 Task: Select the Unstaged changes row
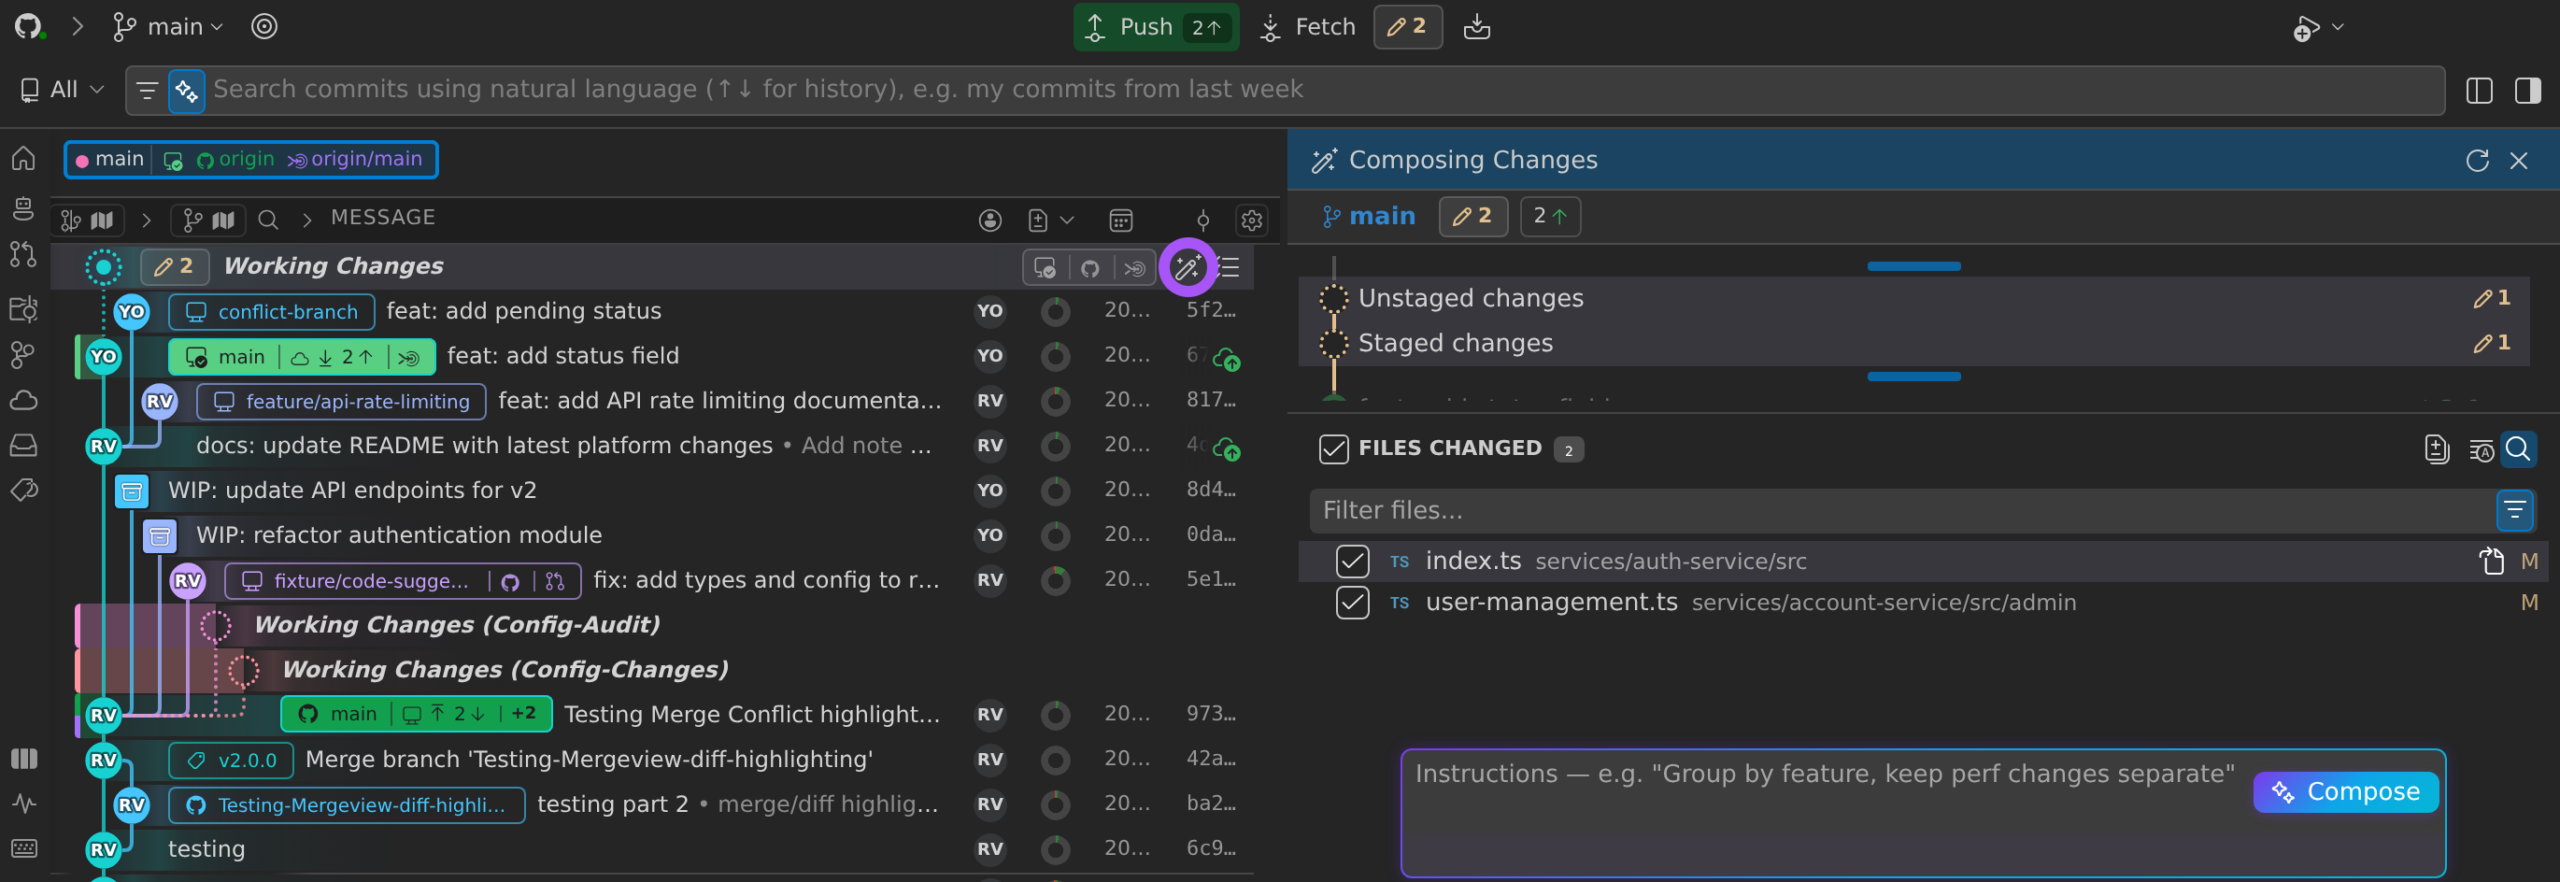point(1913,298)
